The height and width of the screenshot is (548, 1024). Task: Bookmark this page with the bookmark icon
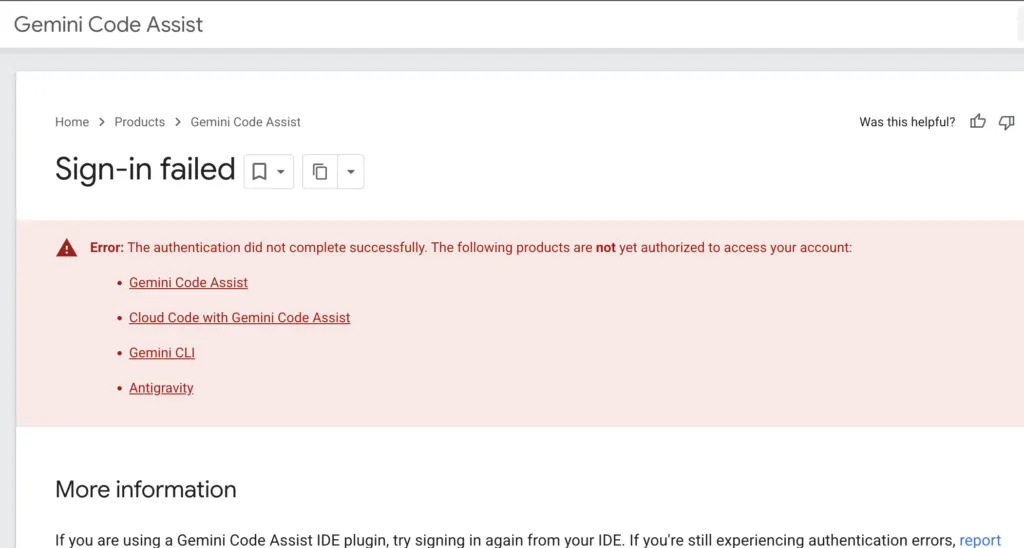[259, 172]
